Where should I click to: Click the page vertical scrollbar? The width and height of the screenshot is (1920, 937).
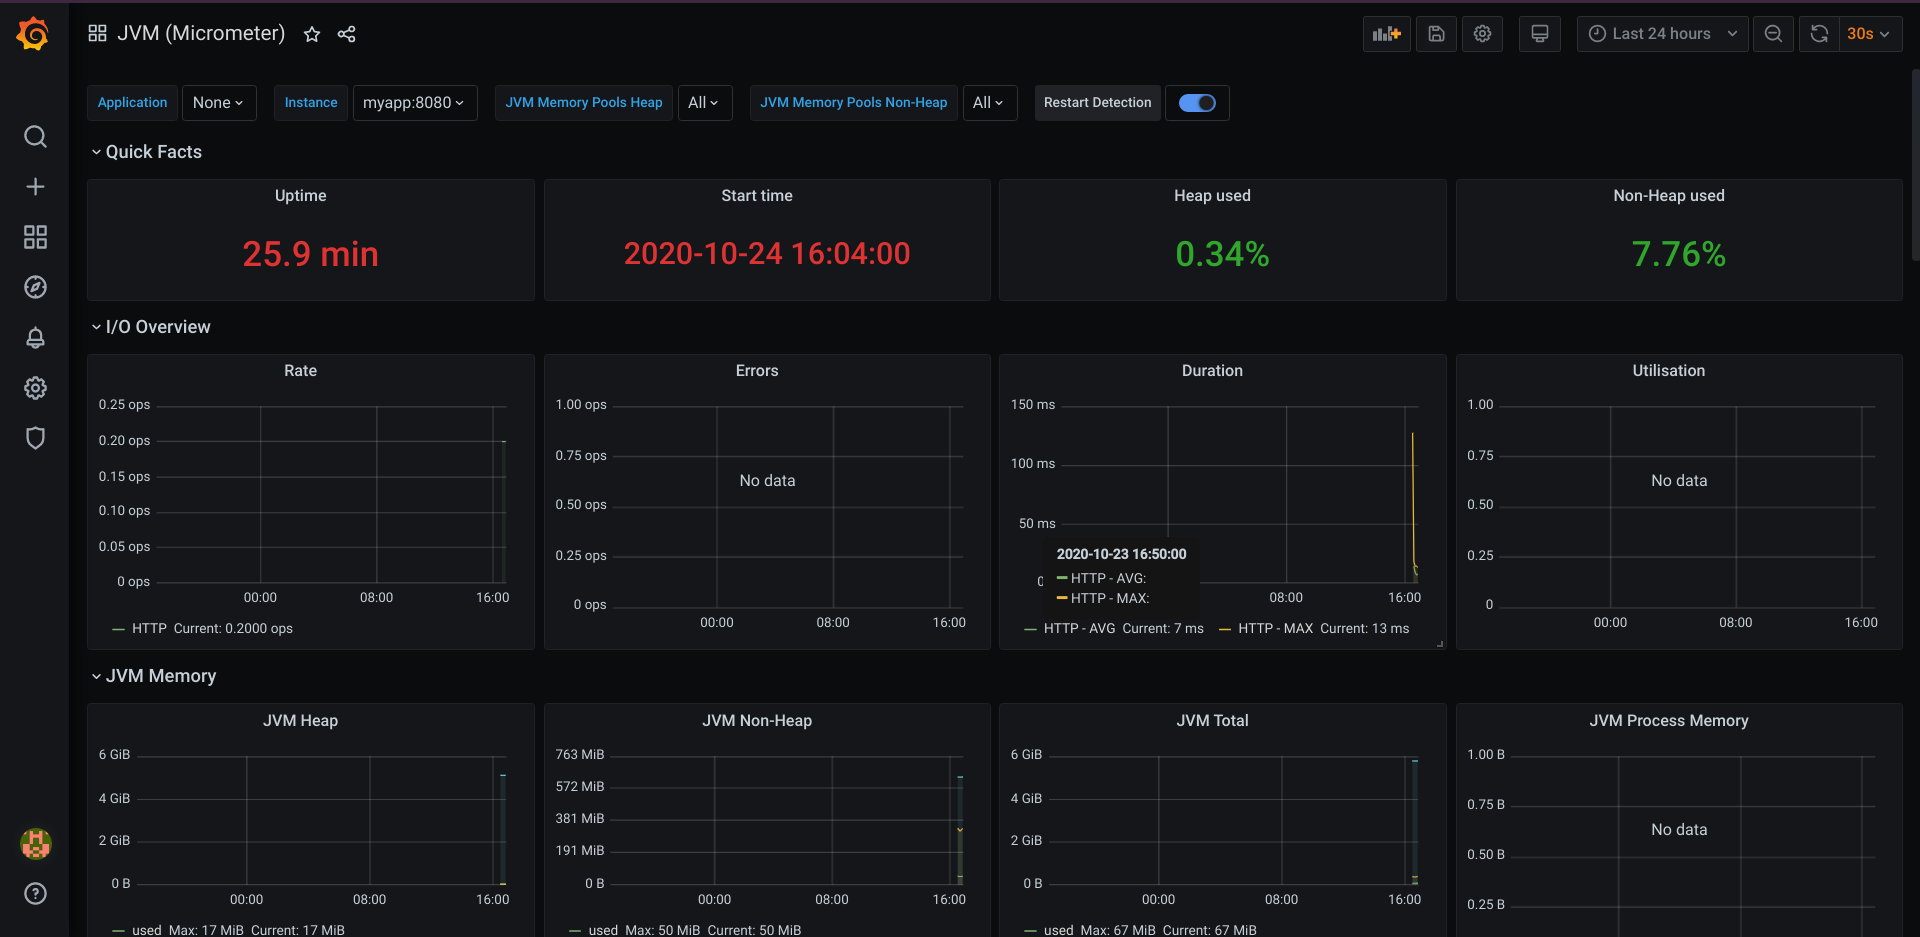(1914, 165)
